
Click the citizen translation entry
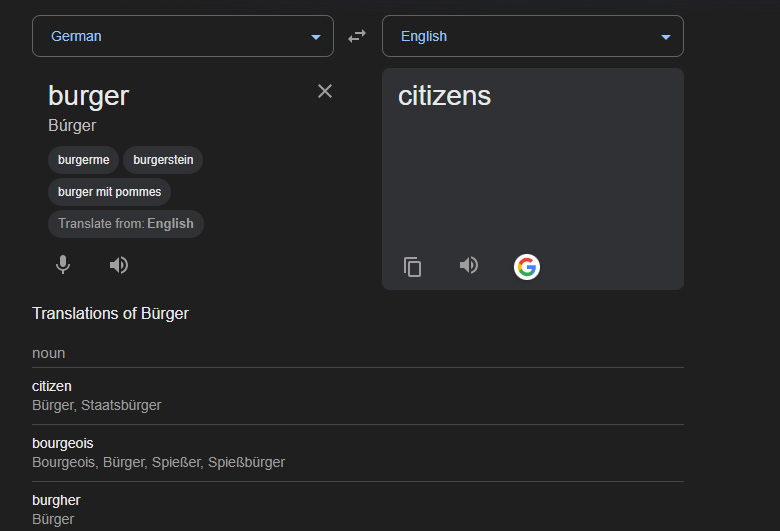52,386
